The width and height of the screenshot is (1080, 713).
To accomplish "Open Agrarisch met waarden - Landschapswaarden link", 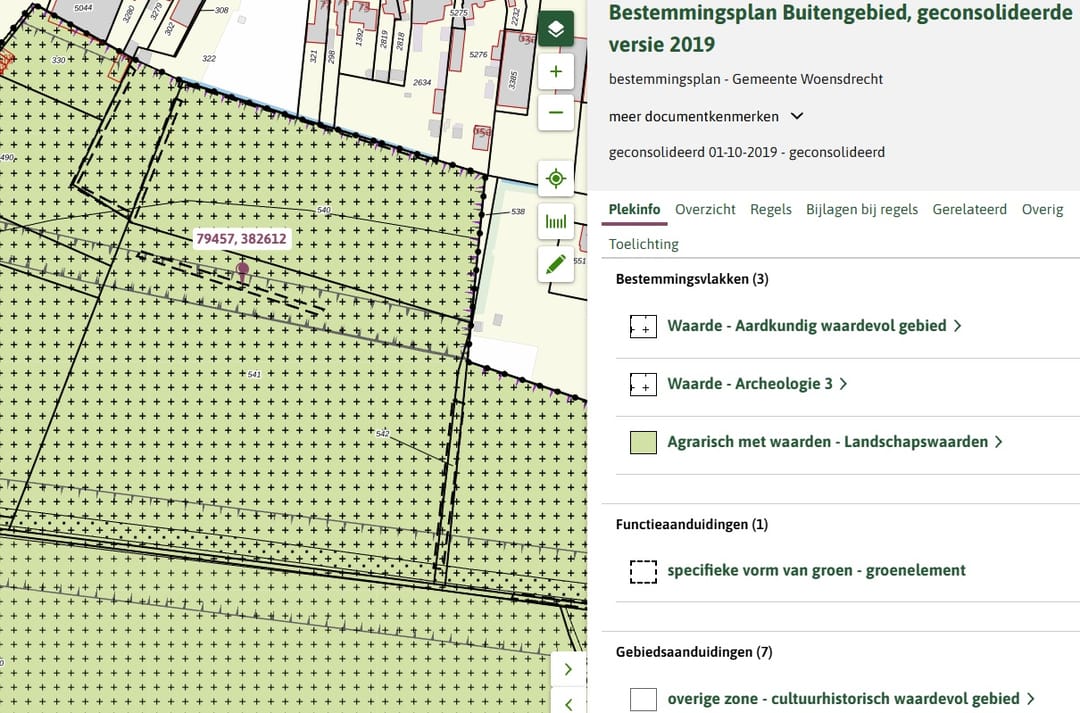I will tap(834, 442).
